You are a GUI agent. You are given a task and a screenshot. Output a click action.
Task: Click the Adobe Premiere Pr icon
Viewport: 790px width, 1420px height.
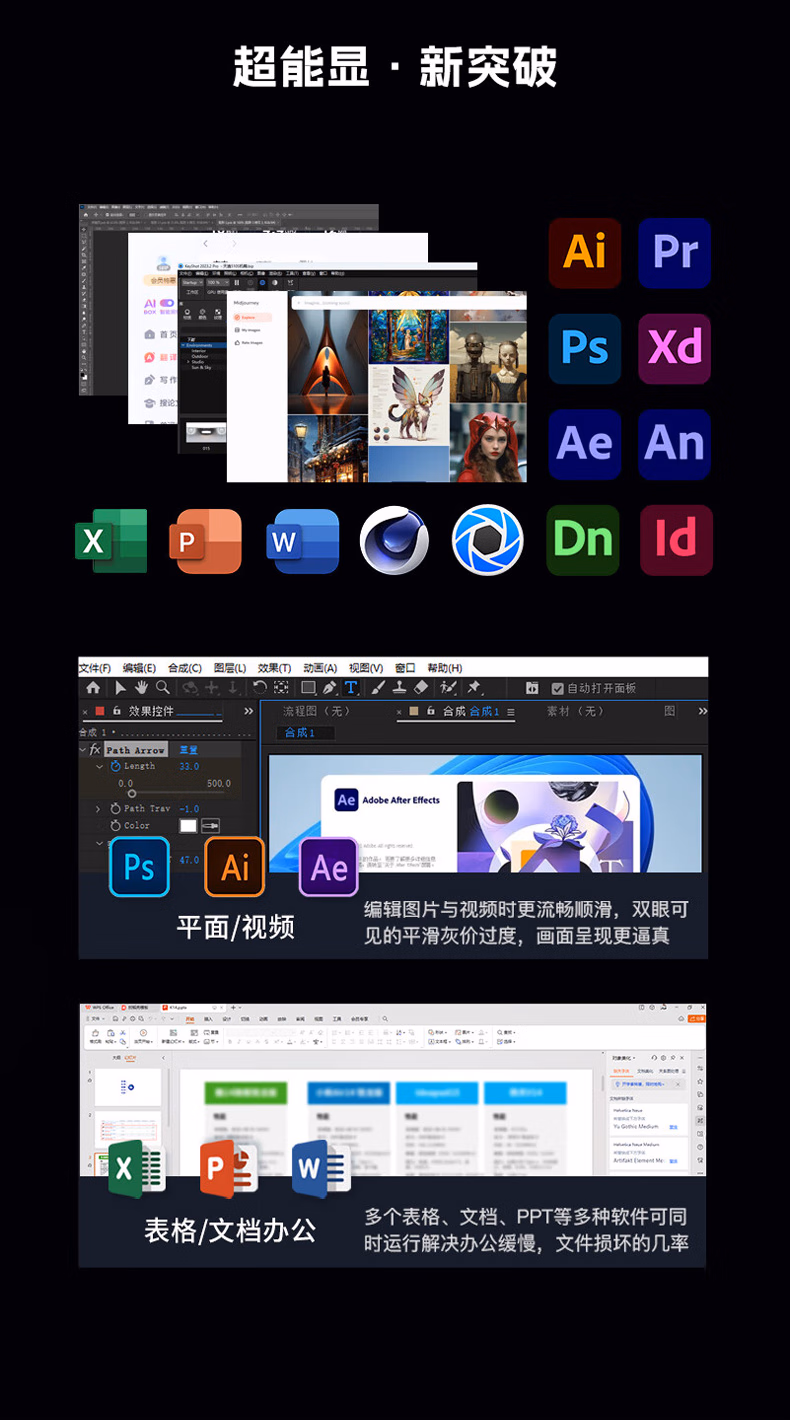pyautogui.click(x=675, y=253)
